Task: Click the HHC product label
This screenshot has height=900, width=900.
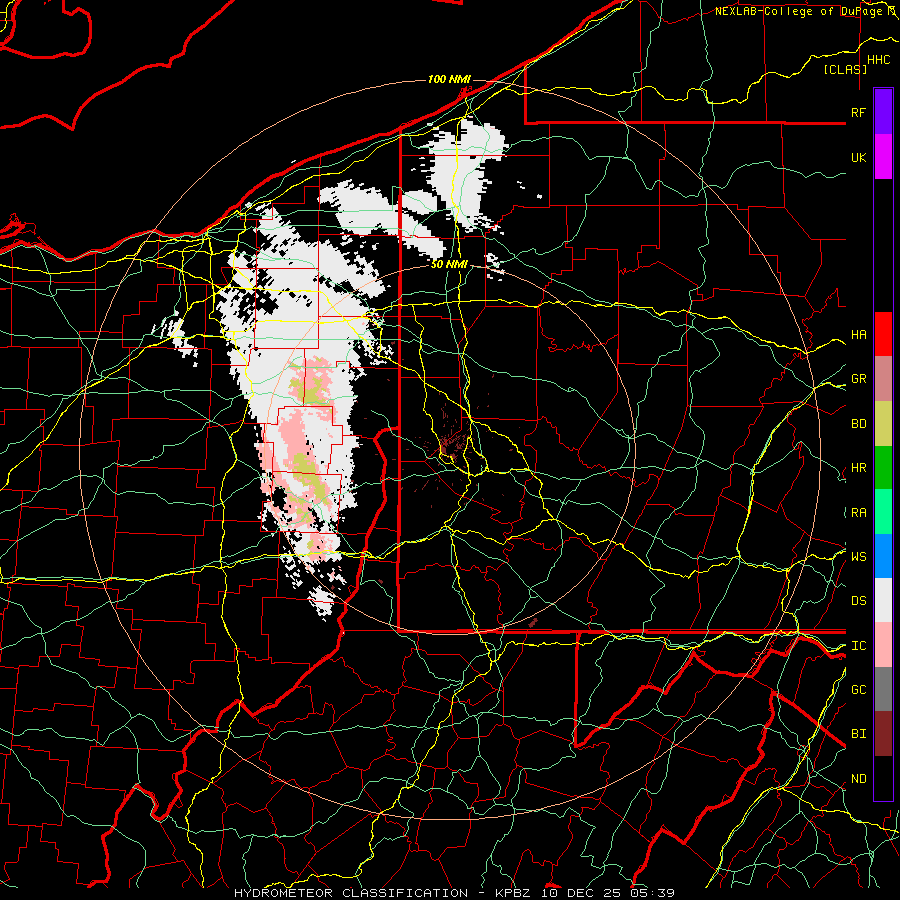Action: pos(878,59)
